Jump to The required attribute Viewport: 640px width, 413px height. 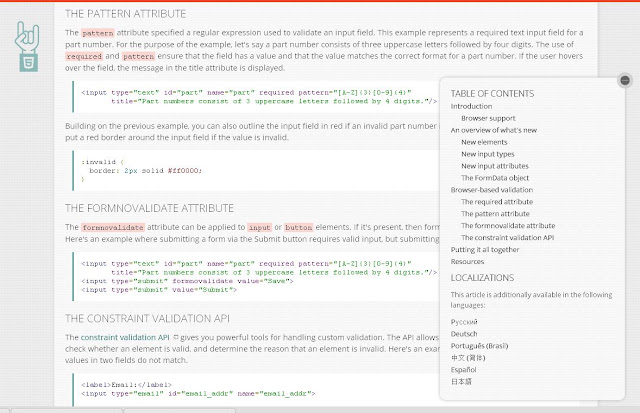[497, 202]
